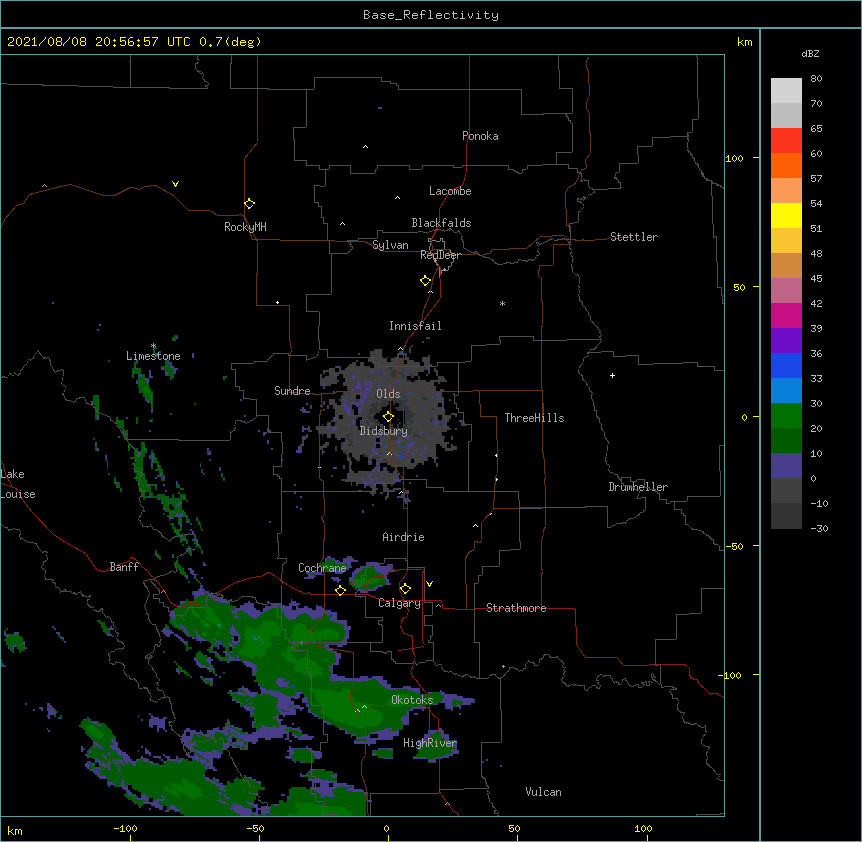Select the yellow diamond radar marker between Olds and Didsbury
The width and height of the screenshot is (862, 842).
click(x=388, y=417)
